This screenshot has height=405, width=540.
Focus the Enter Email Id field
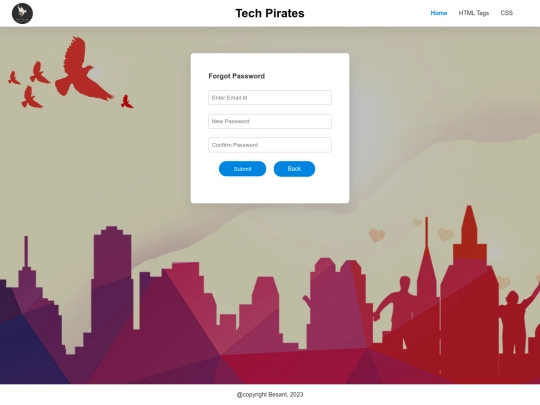pyautogui.click(x=270, y=97)
